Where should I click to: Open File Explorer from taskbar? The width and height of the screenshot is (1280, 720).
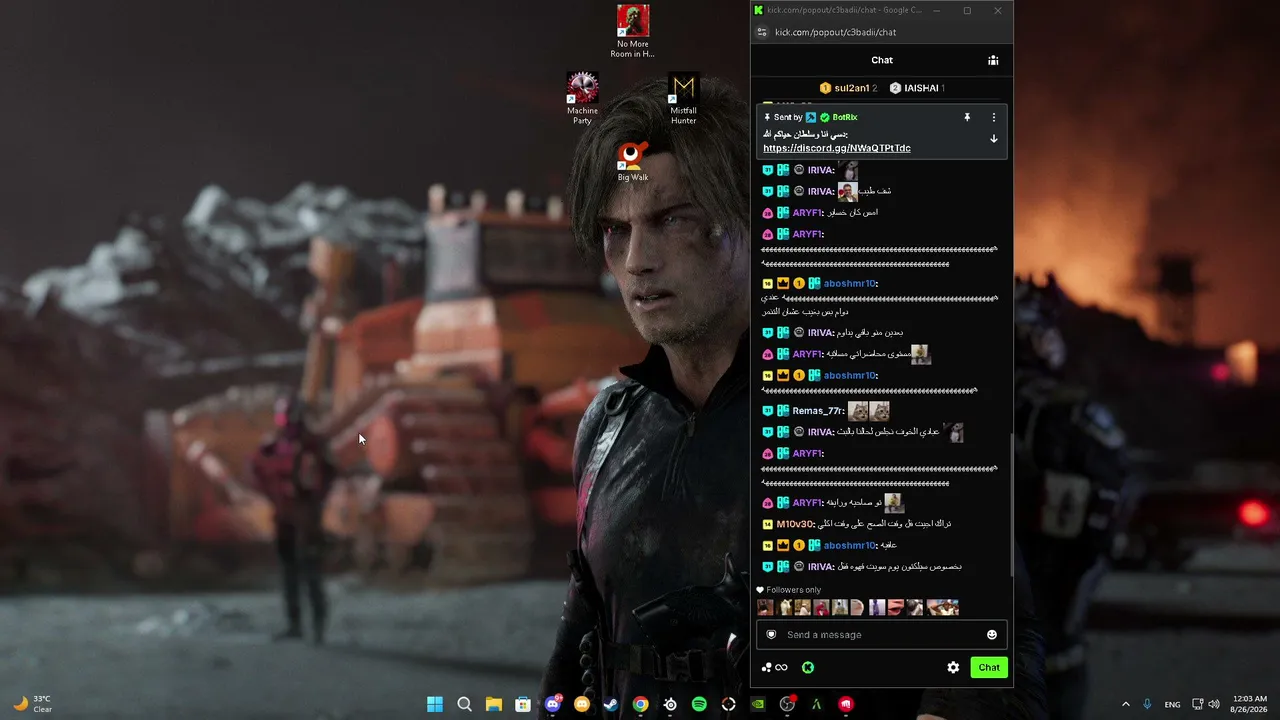[494, 704]
